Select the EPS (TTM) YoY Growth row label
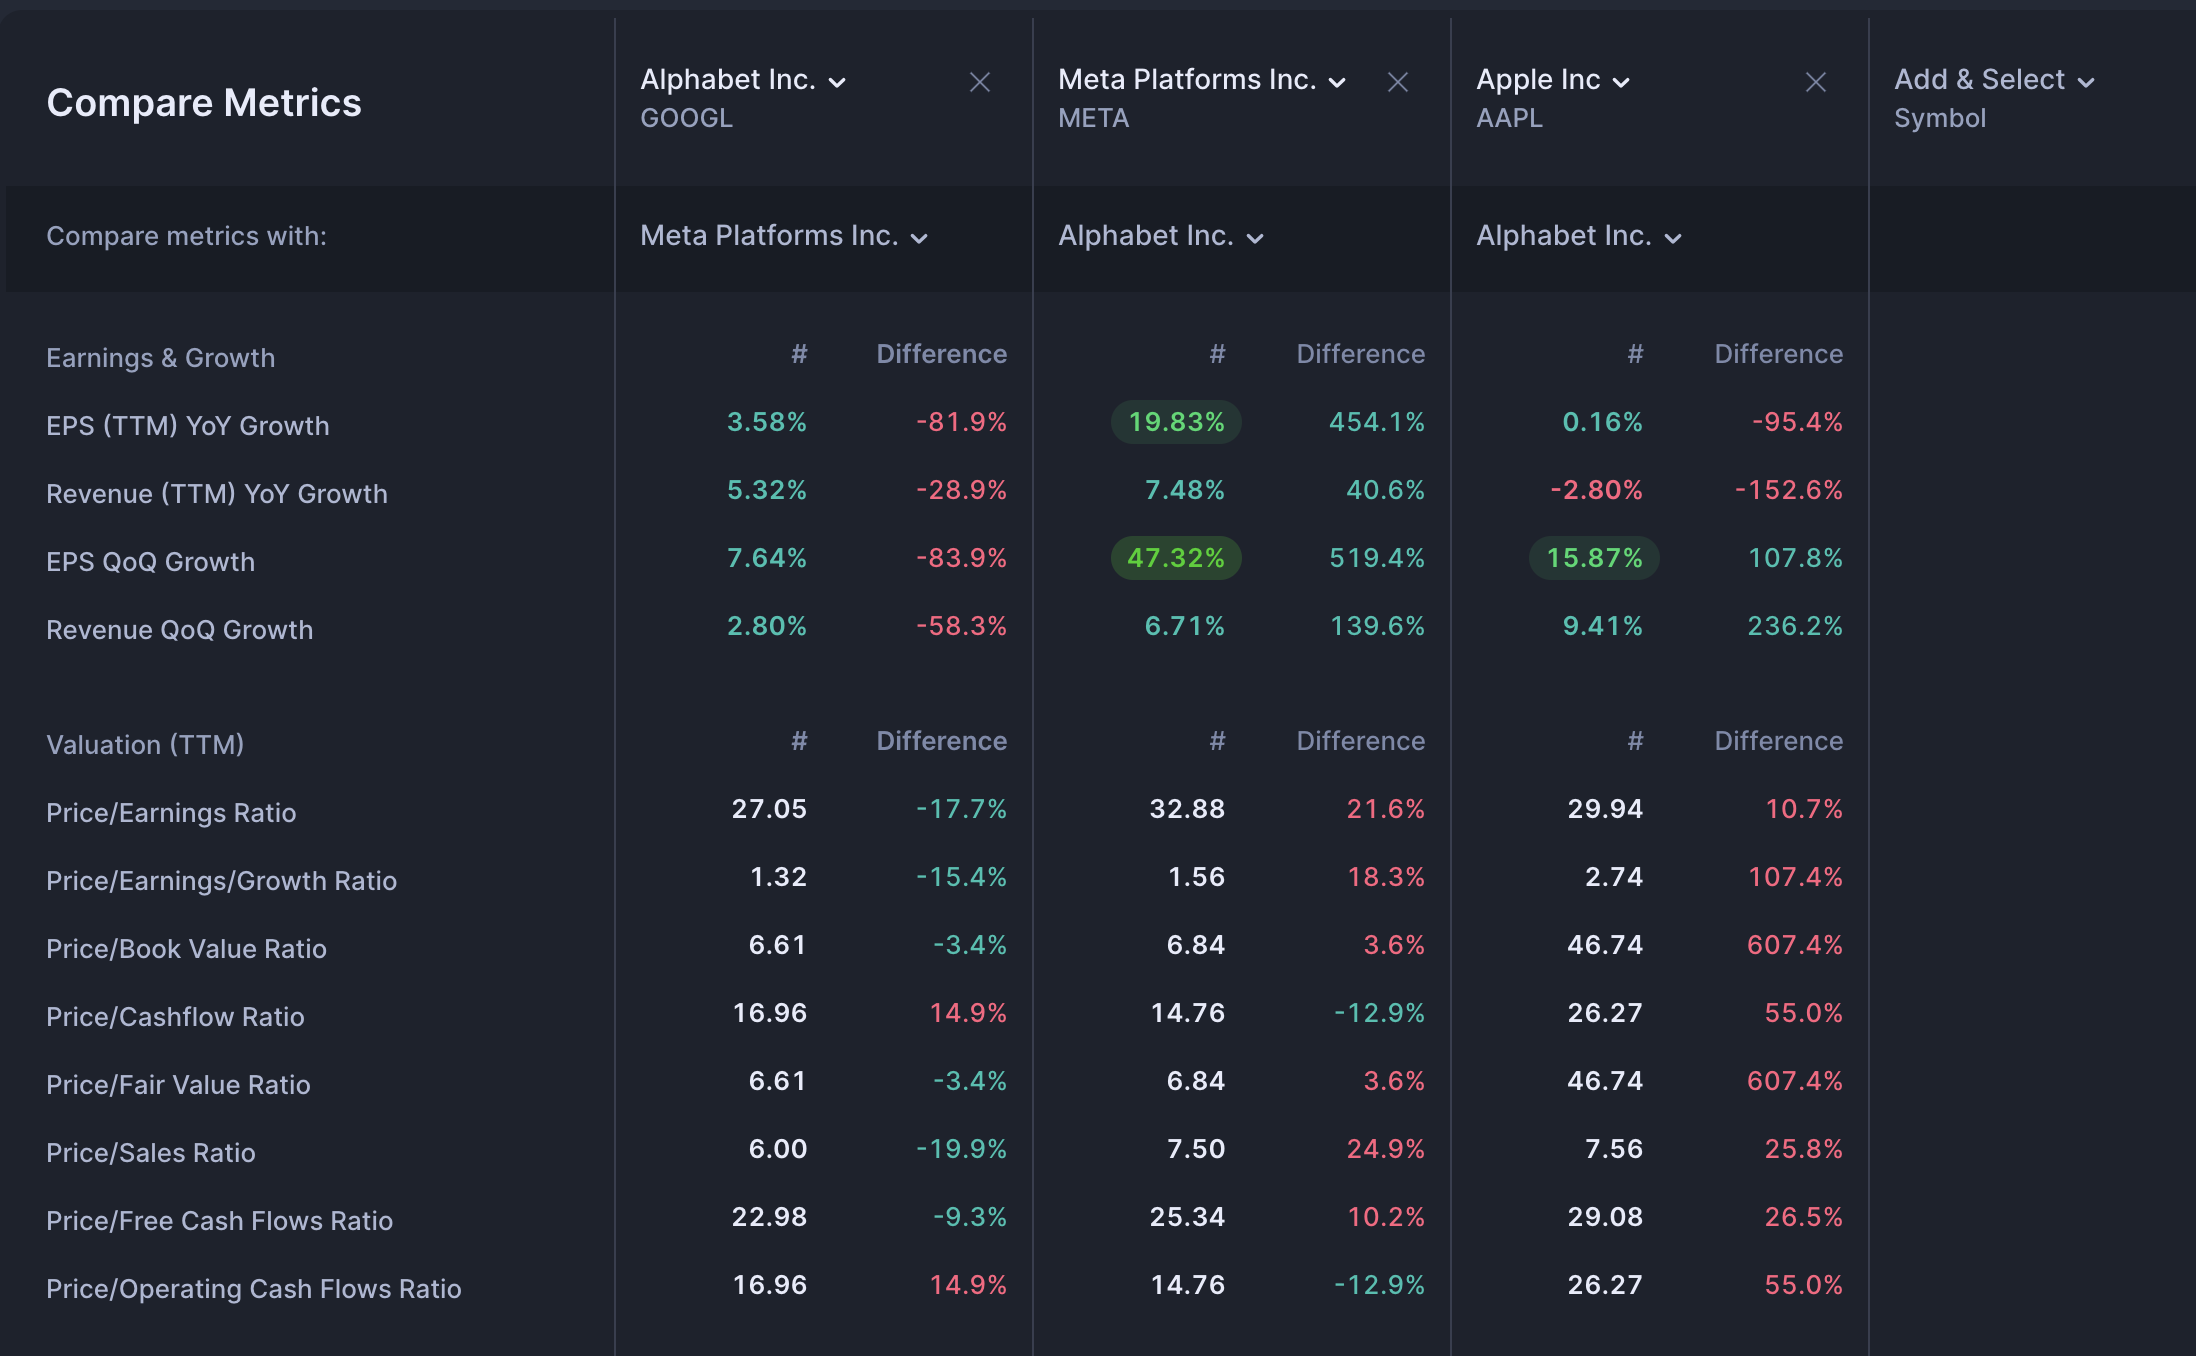The height and width of the screenshot is (1356, 2196). point(188,426)
